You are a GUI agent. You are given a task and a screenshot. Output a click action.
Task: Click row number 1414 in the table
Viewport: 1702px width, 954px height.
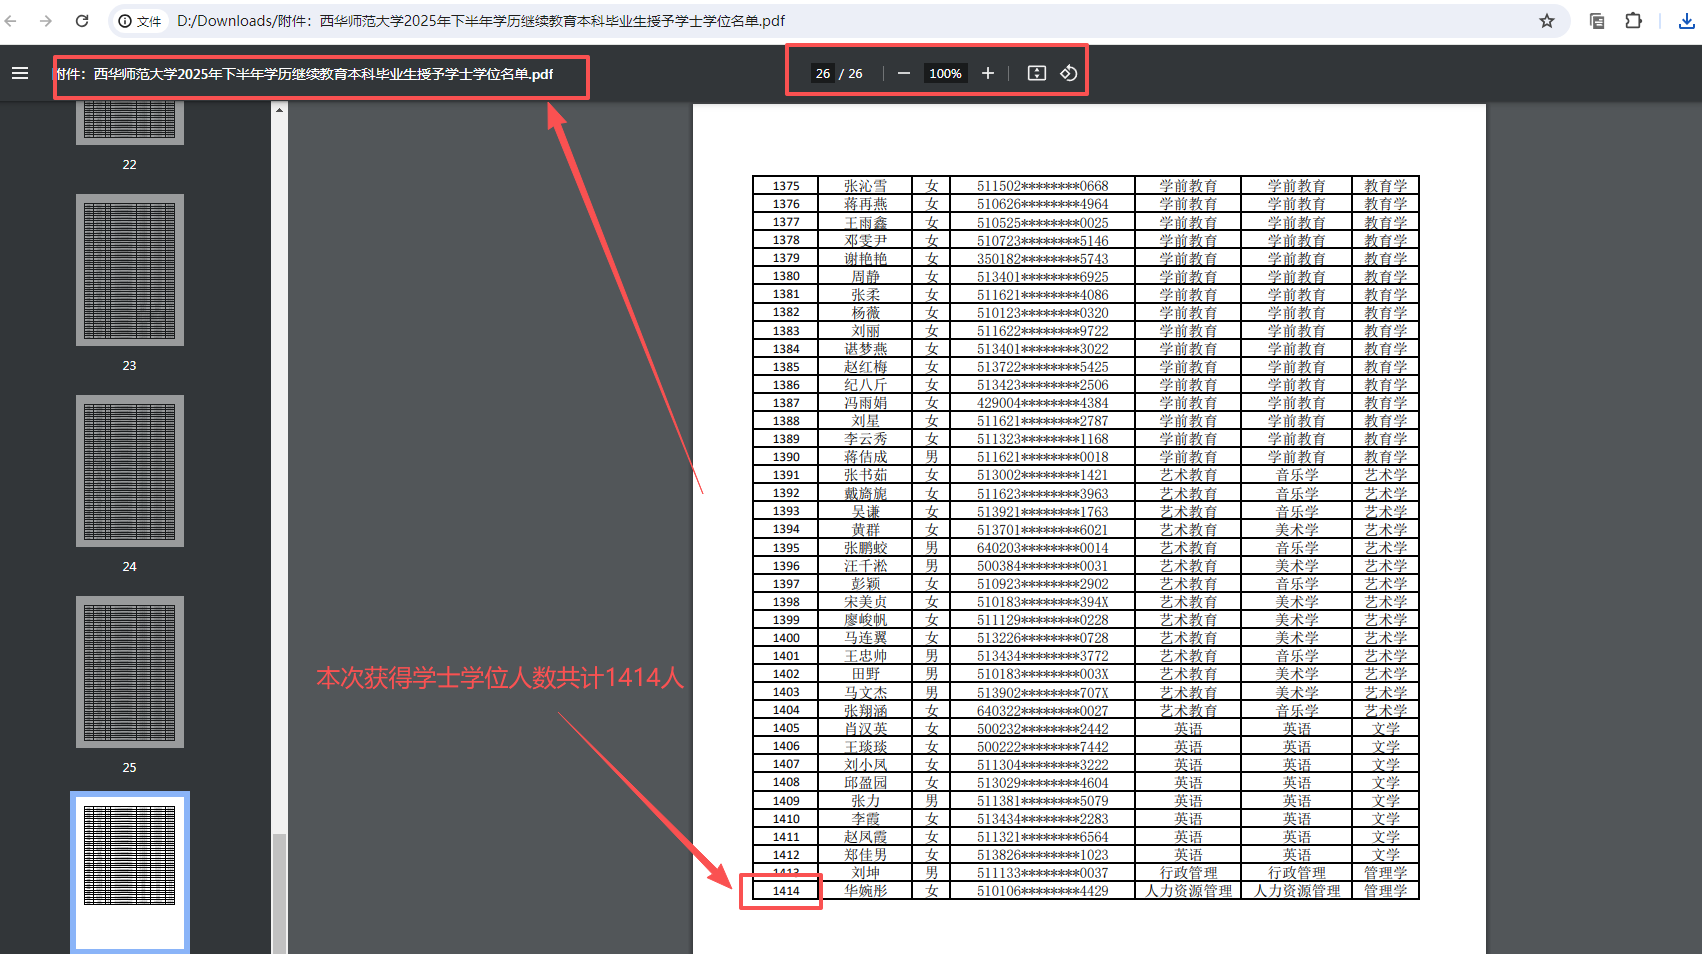point(786,891)
